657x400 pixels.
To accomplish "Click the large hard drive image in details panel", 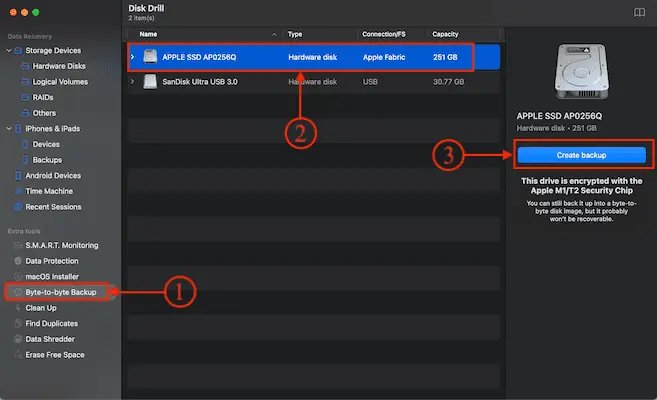I will pos(582,71).
